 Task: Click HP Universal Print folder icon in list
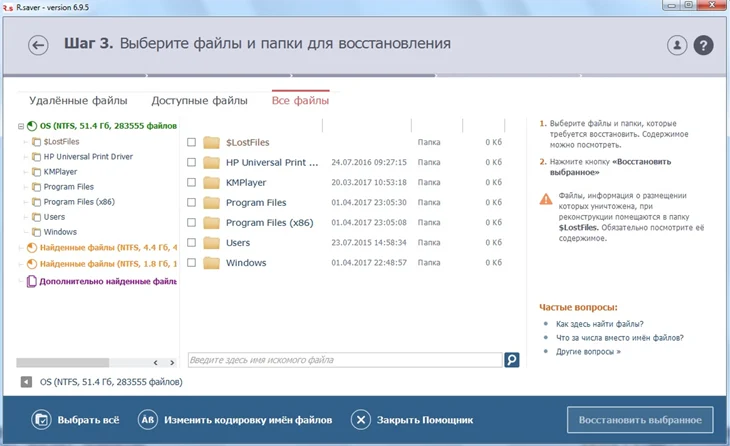(x=211, y=162)
